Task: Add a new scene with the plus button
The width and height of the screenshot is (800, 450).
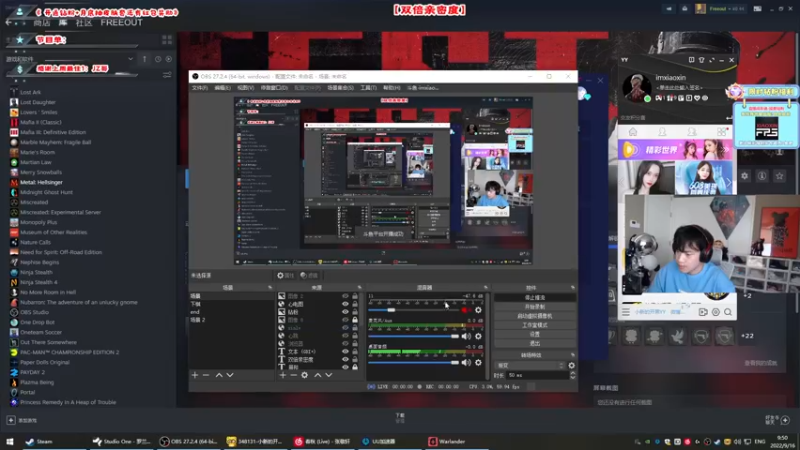Action: point(195,375)
